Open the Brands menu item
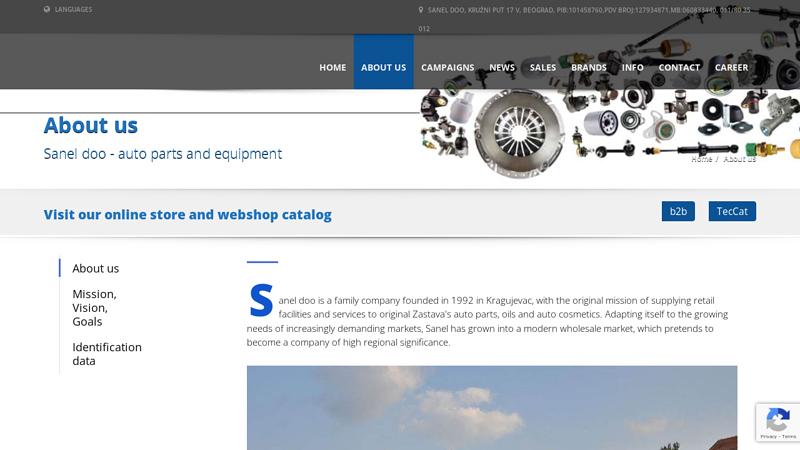The height and width of the screenshot is (450, 800). [x=589, y=67]
